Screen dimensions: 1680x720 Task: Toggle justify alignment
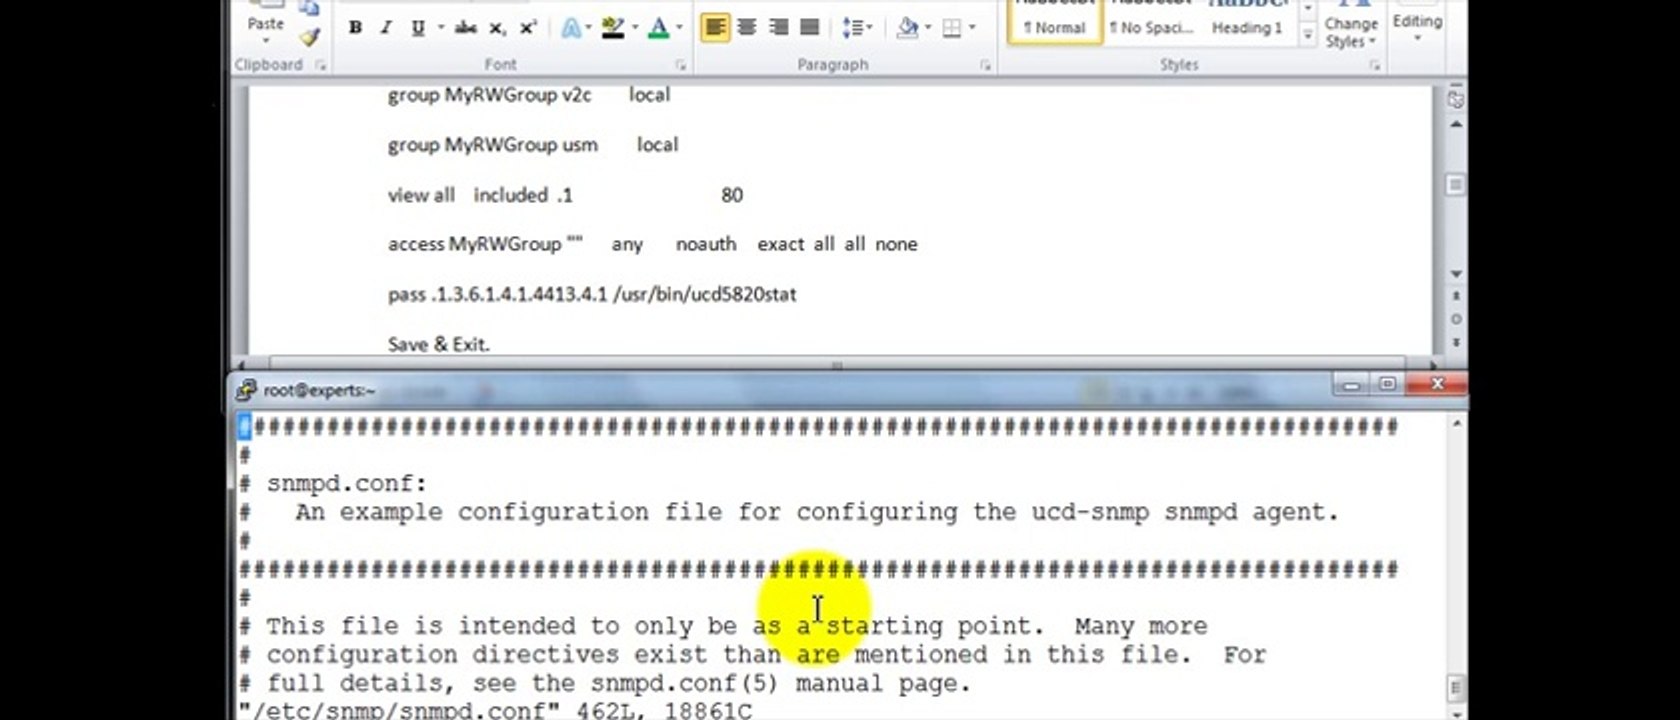[810, 27]
